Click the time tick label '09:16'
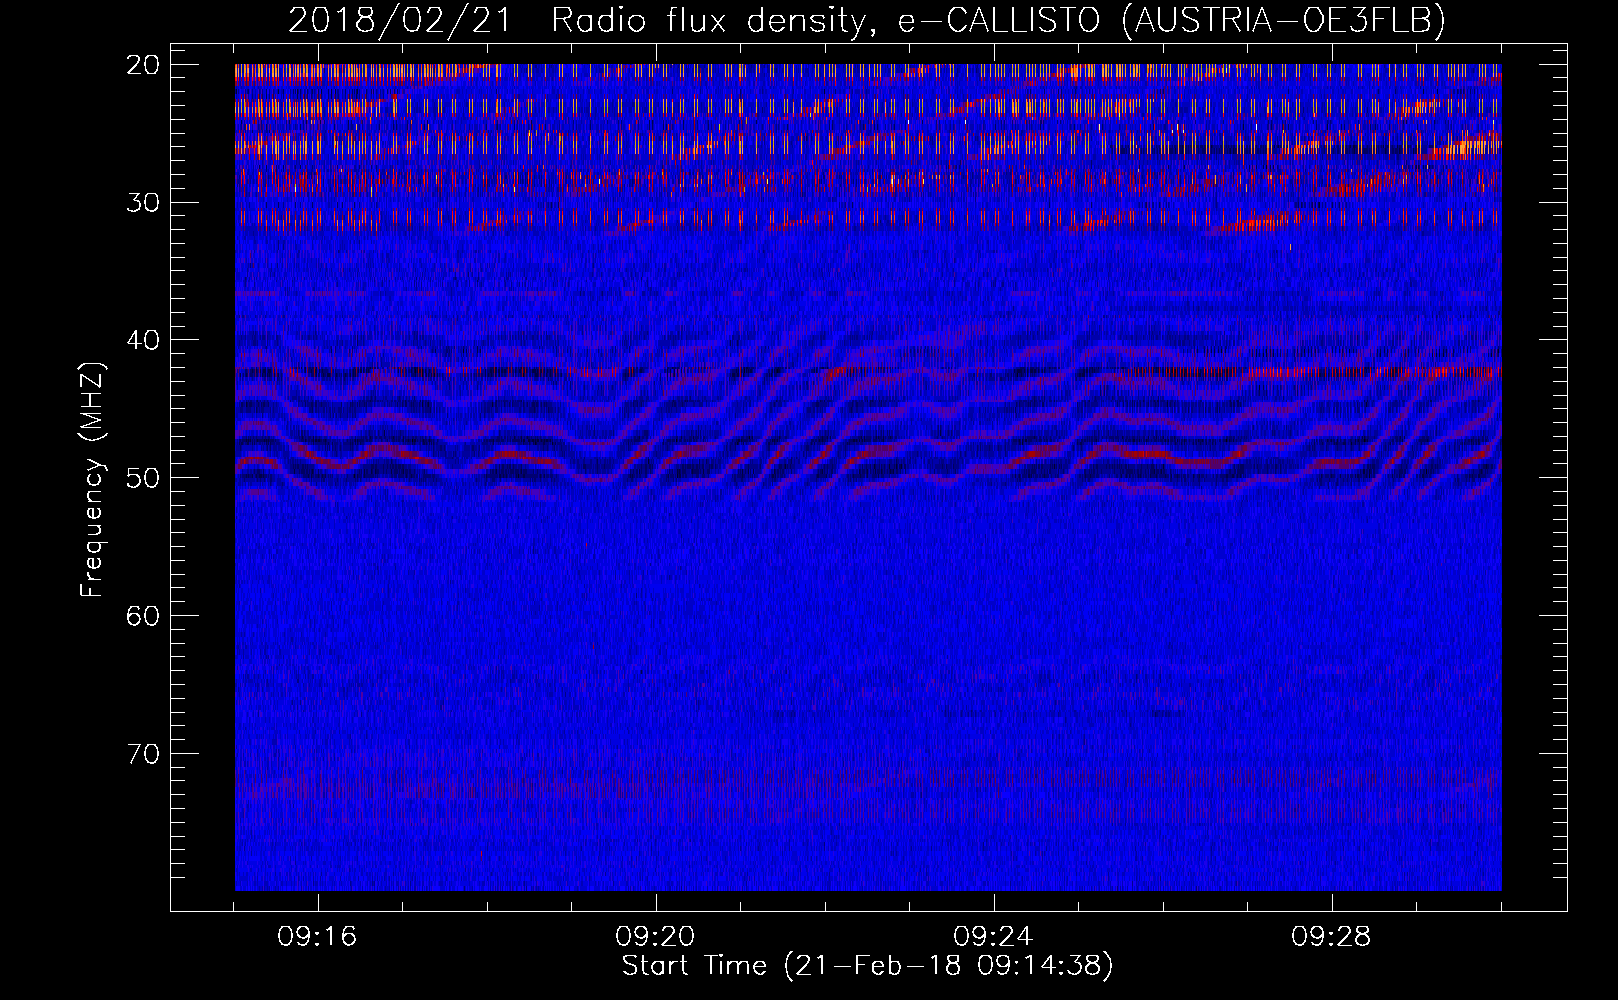 point(317,936)
